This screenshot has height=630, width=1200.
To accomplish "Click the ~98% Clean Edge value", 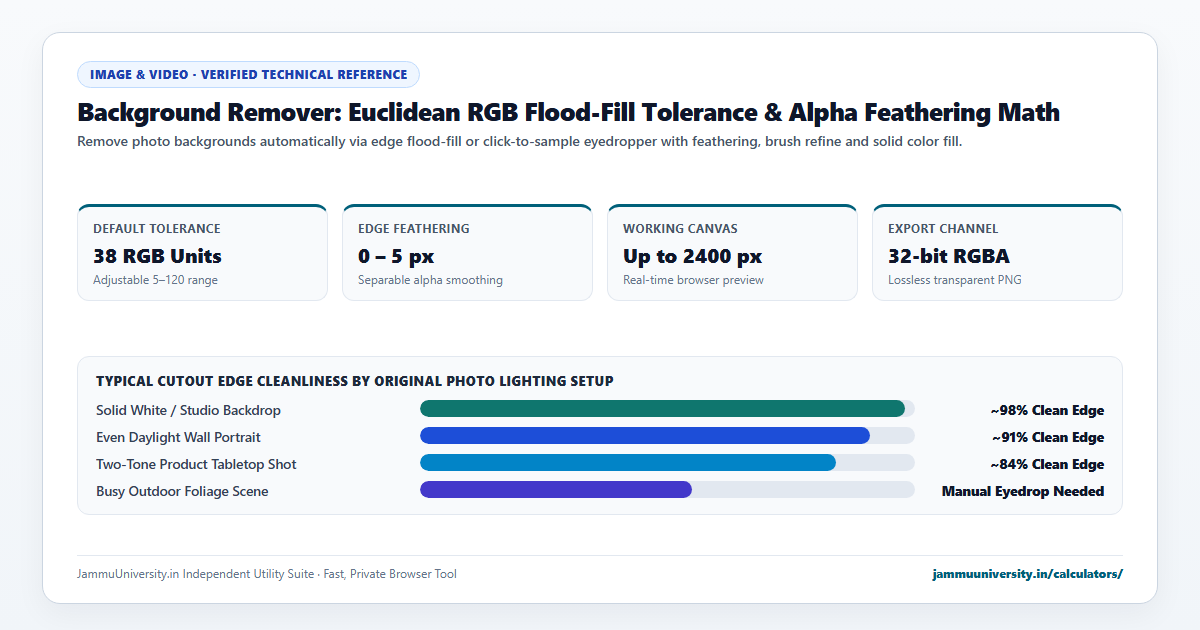I will (1047, 410).
